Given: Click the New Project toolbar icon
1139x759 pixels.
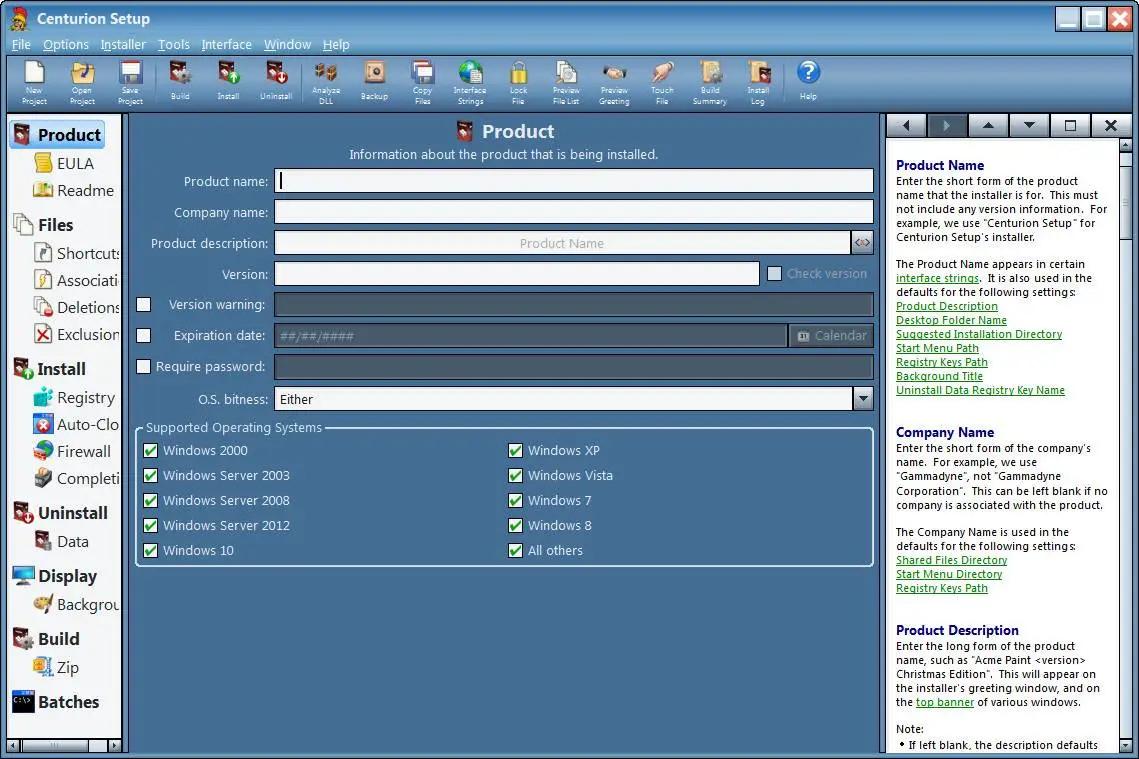Looking at the screenshot, I should [34, 82].
